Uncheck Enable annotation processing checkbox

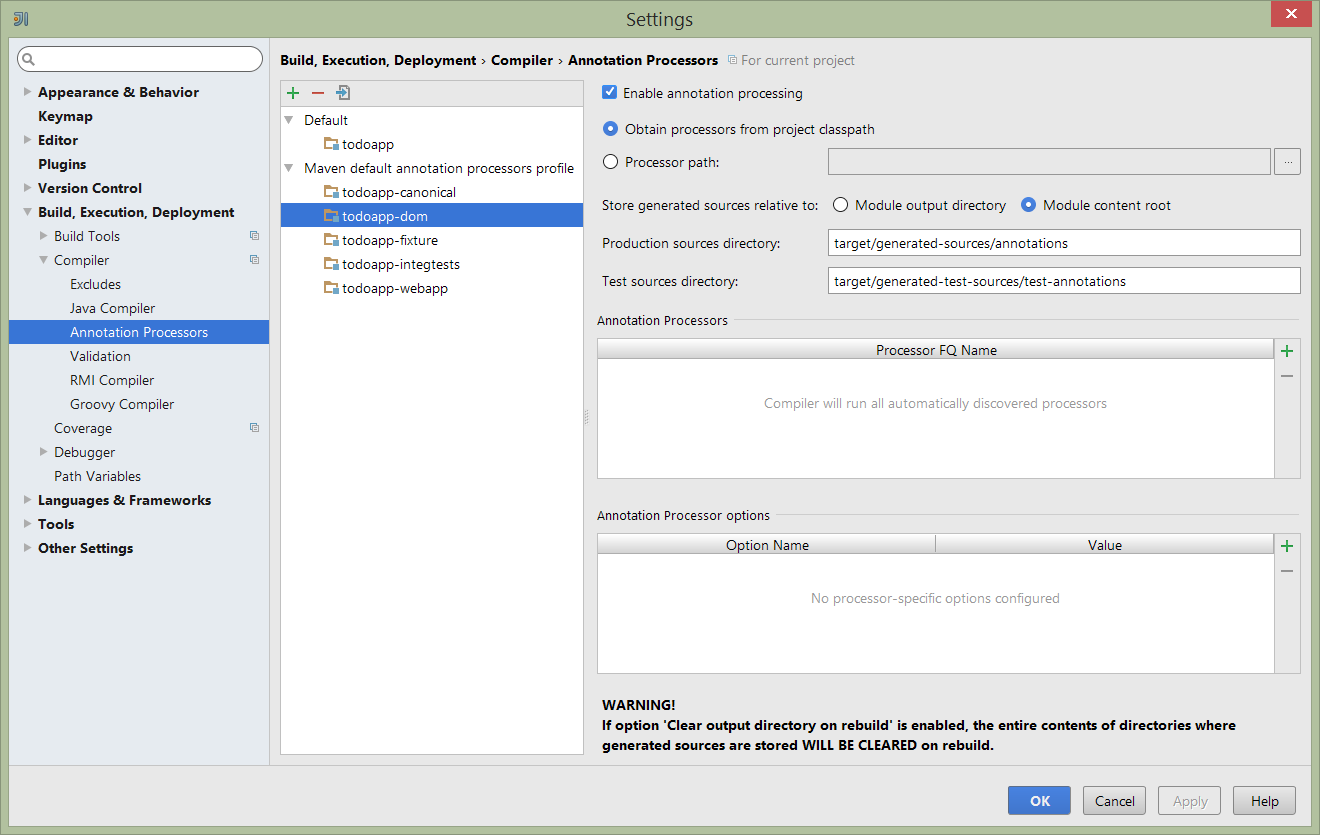coord(610,93)
